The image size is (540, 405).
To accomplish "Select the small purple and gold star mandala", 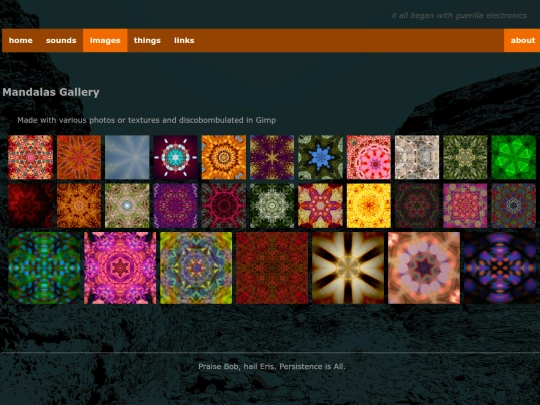I will [272, 157].
